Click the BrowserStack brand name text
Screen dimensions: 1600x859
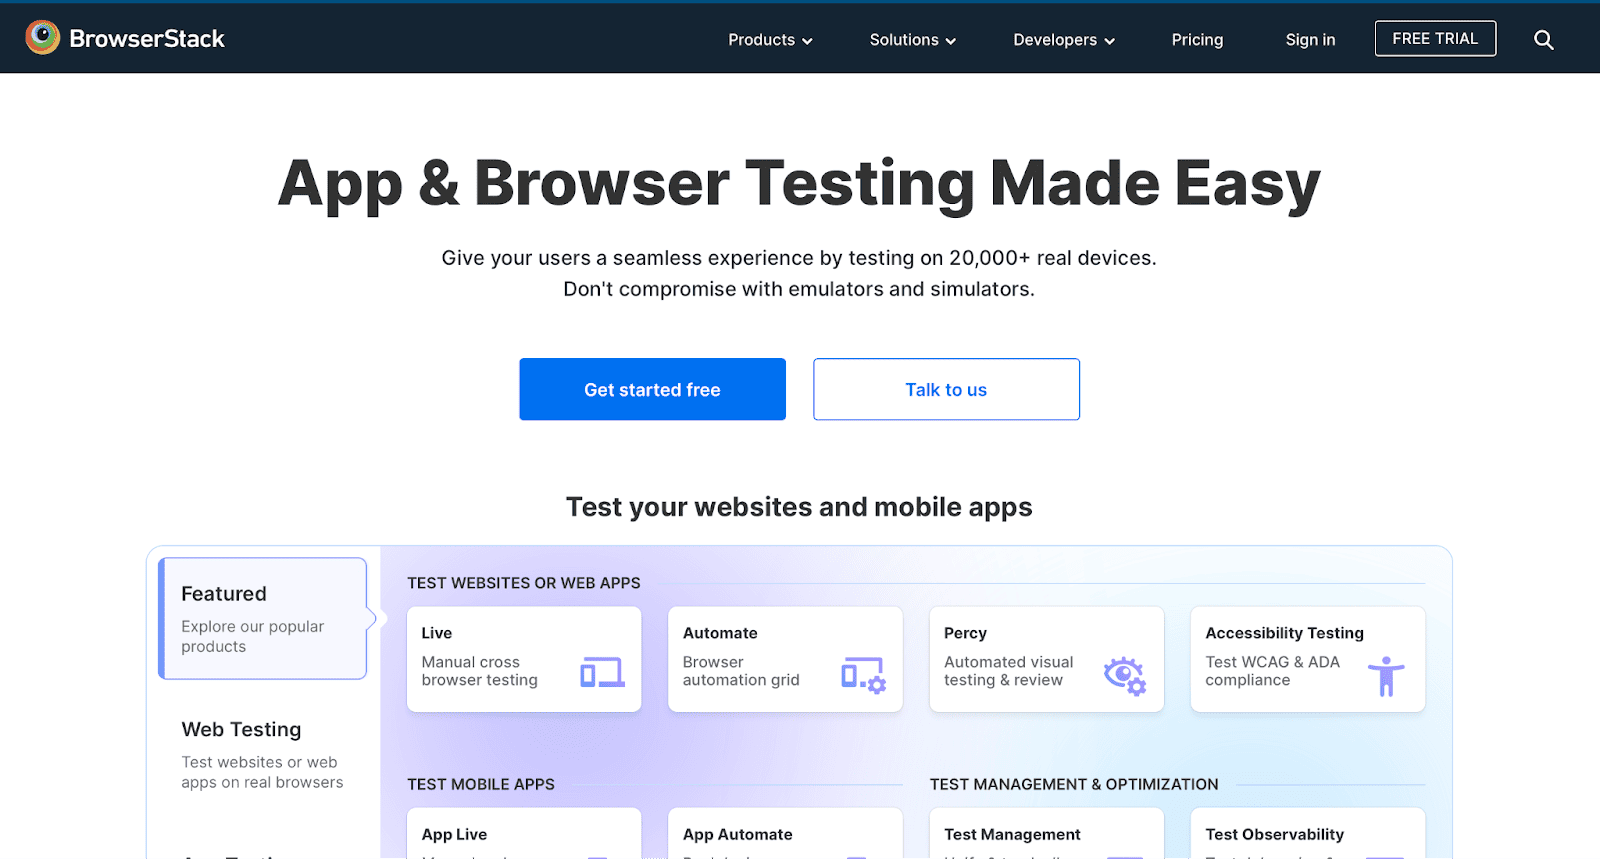[x=147, y=39]
